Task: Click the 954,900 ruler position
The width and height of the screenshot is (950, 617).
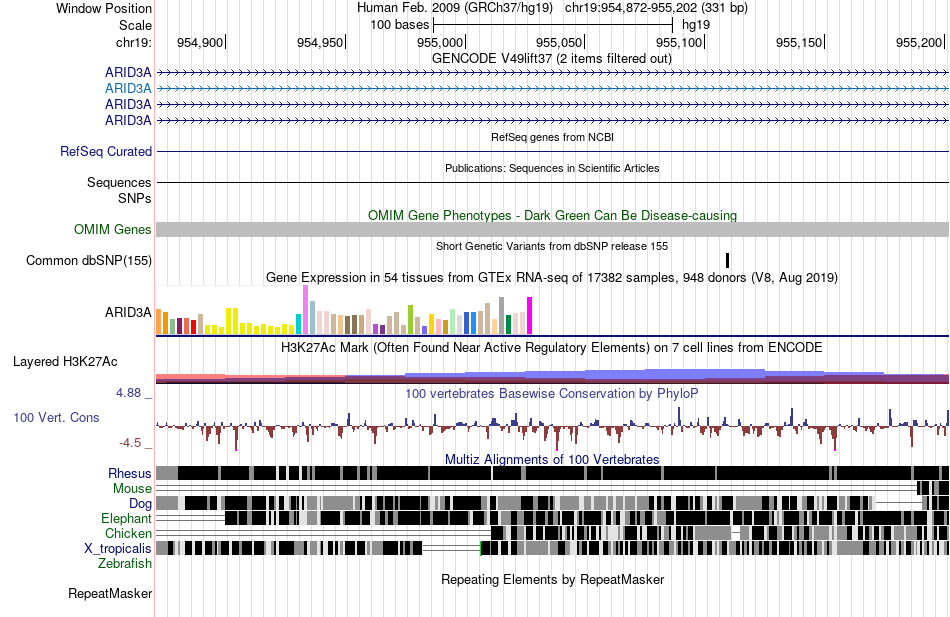Action: [200, 42]
